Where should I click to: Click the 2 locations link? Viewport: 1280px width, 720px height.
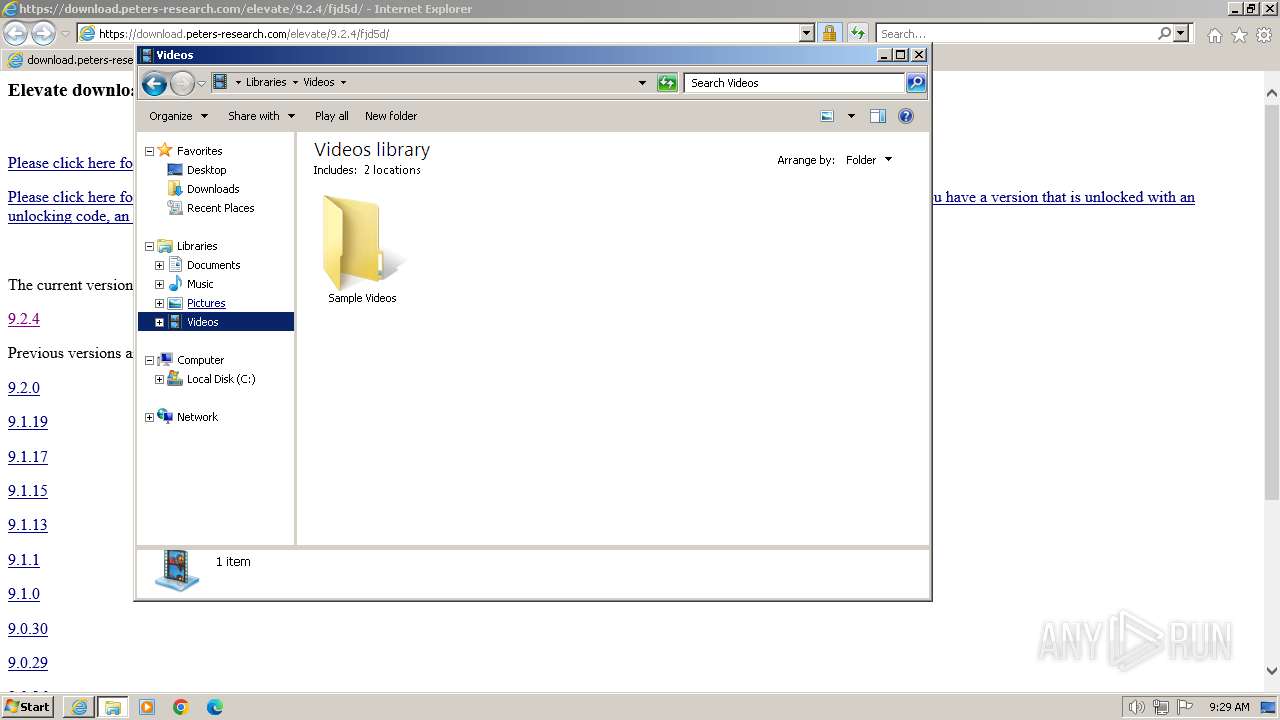pos(392,170)
